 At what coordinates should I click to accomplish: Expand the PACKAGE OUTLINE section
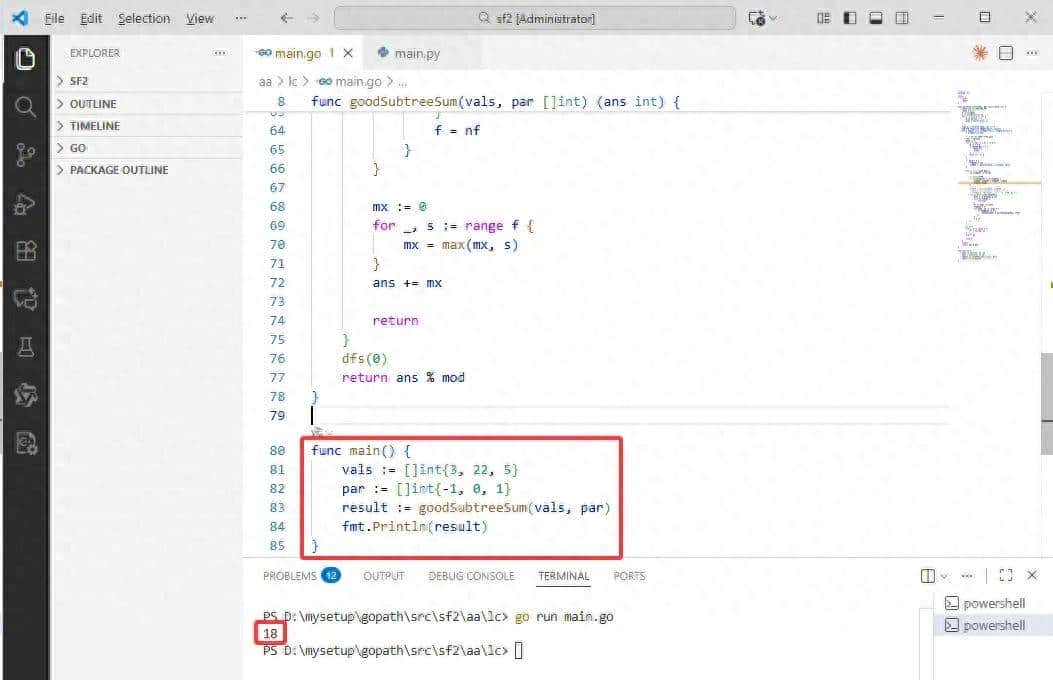point(146,171)
